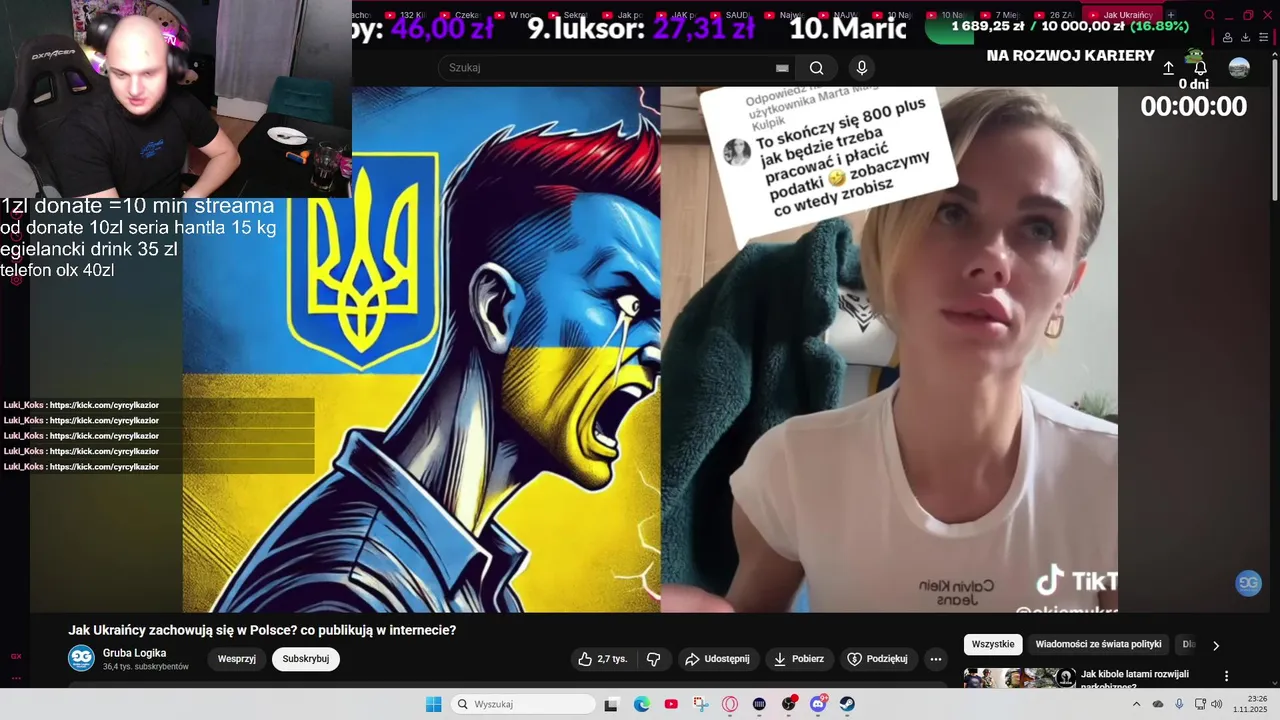This screenshot has width=1280, height=720.
Task: Click the browser tab search magnifier icon
Action: click(x=1209, y=15)
